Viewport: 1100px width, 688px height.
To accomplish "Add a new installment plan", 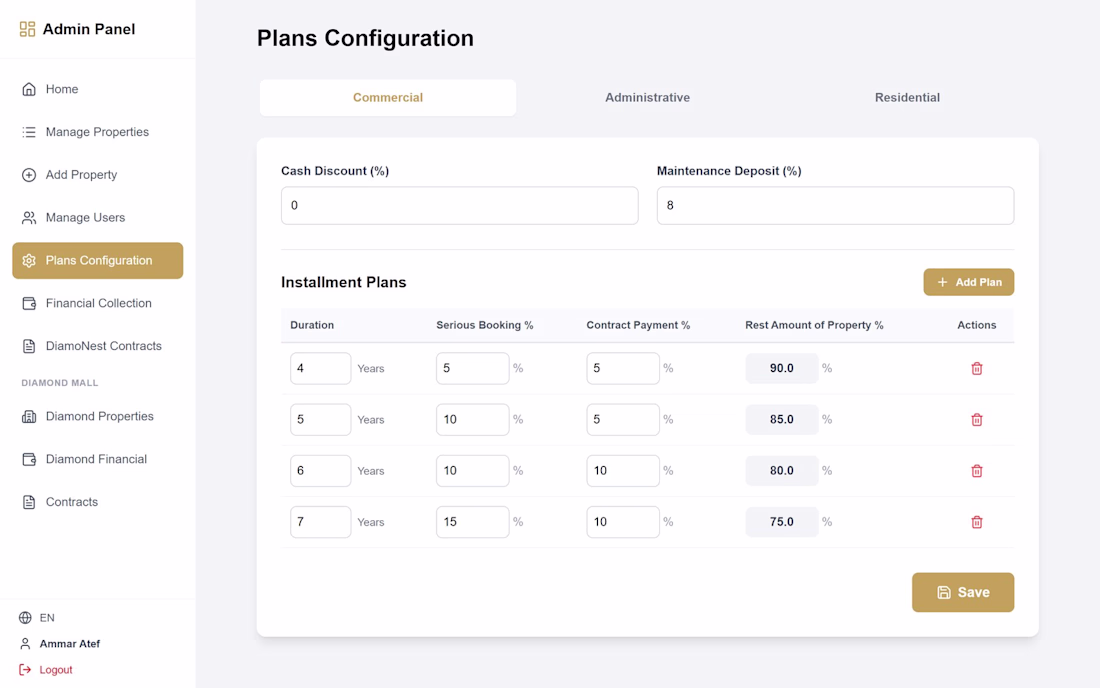I will point(968,282).
